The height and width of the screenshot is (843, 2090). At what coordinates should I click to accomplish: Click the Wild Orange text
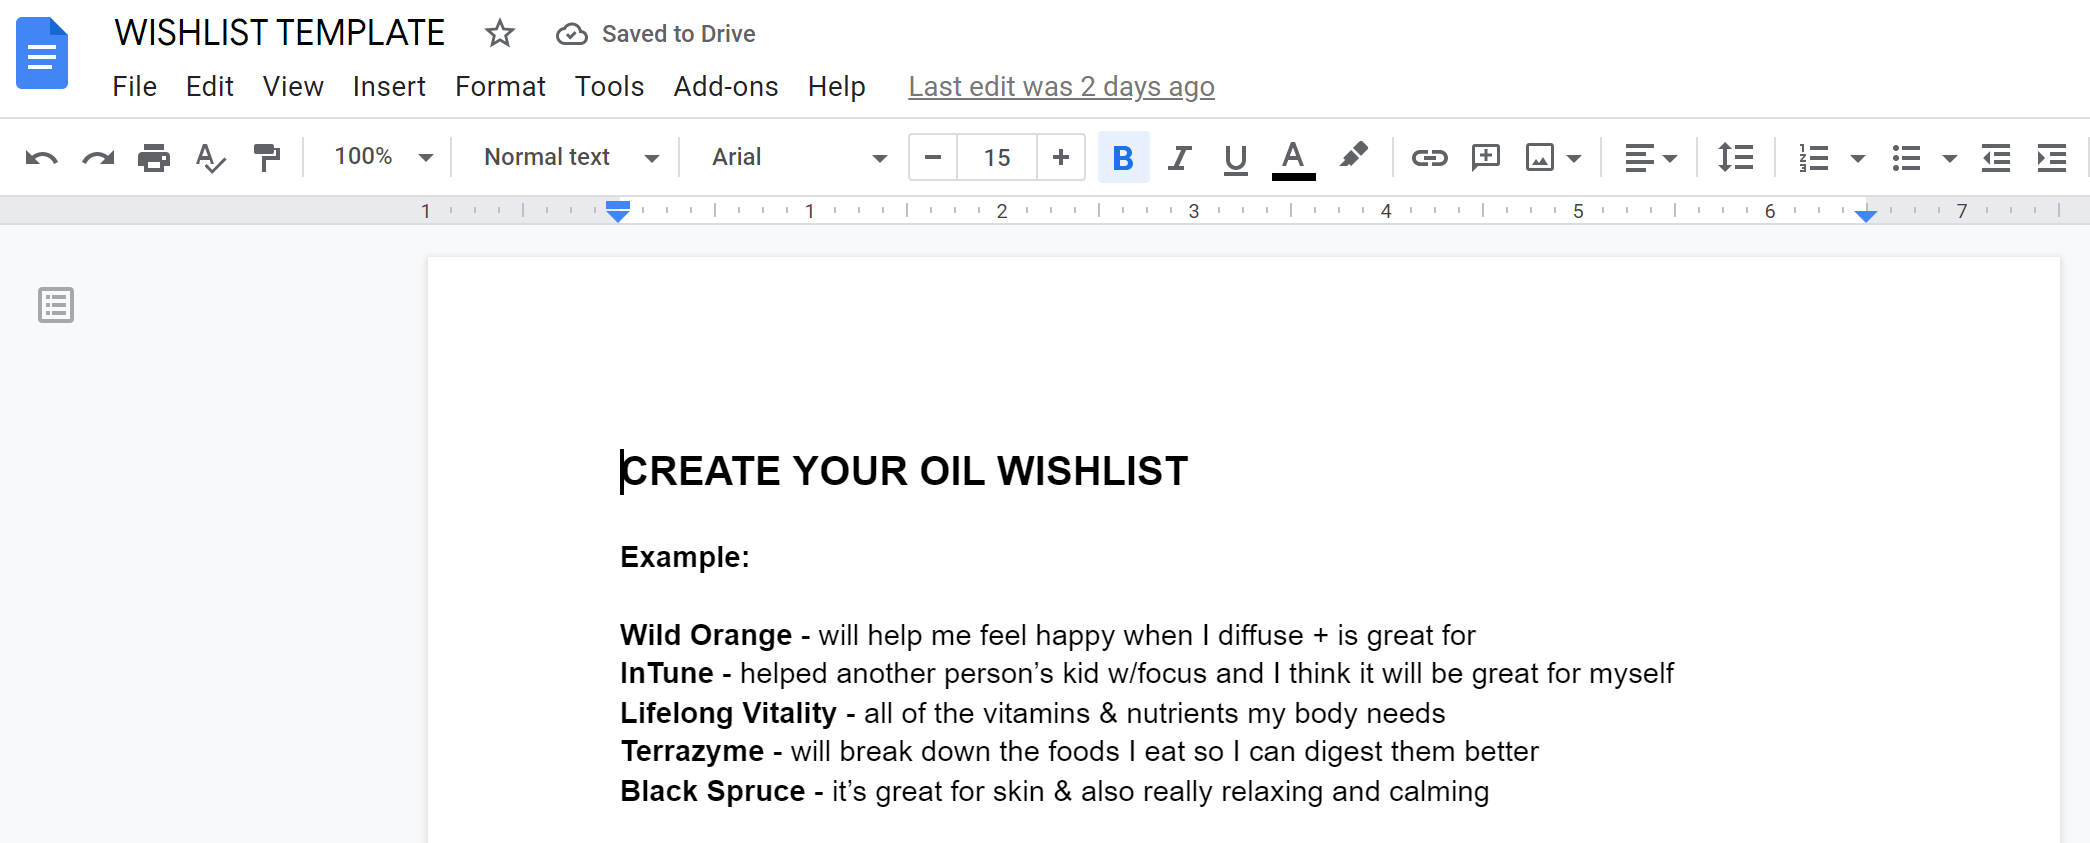706,635
